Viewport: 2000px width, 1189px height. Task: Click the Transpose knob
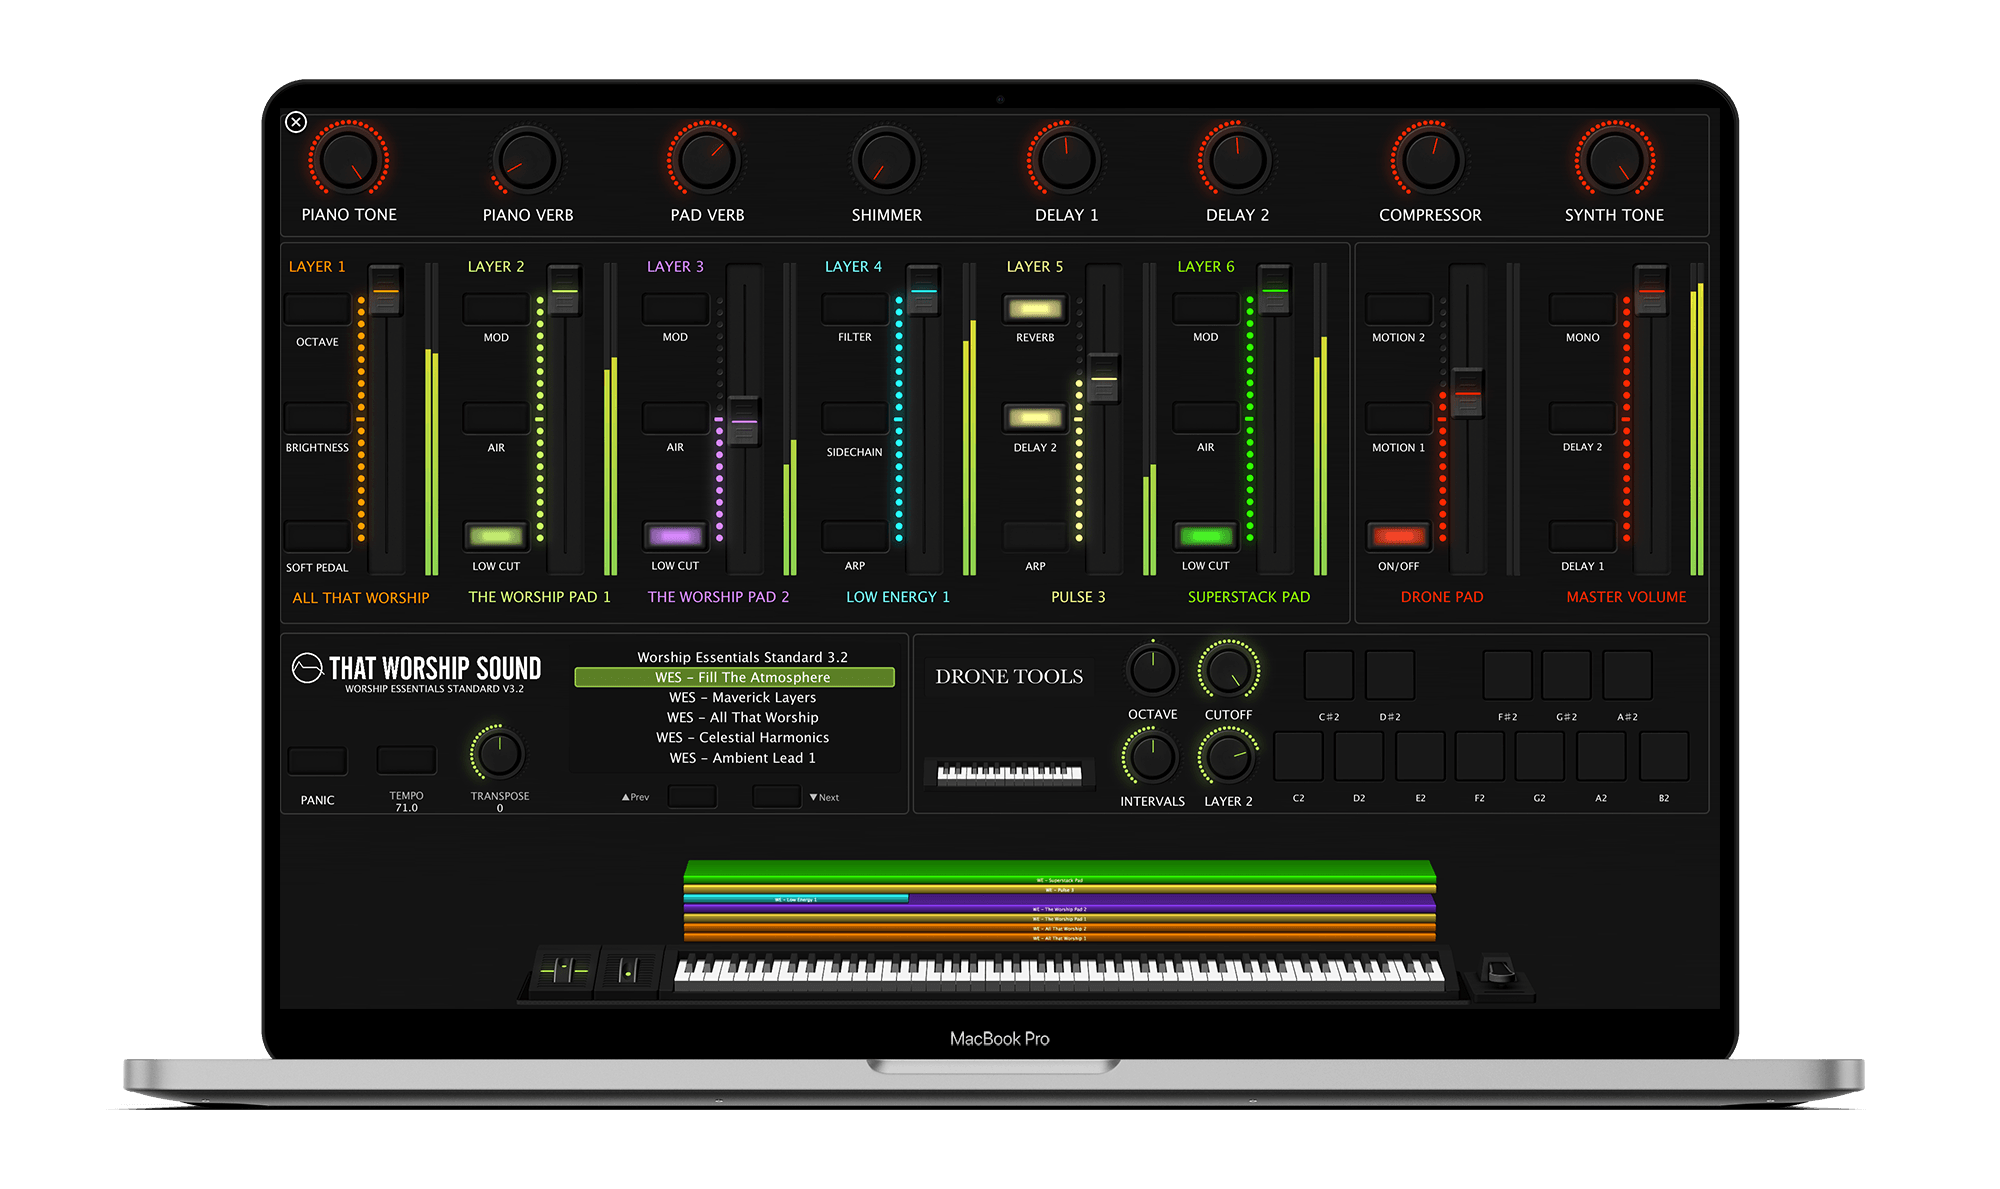498,754
